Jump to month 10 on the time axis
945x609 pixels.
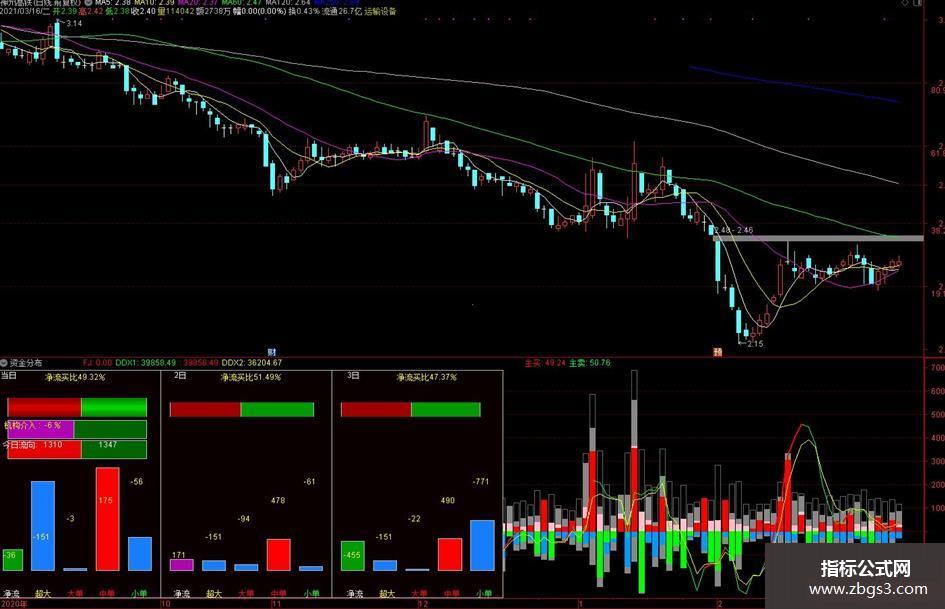point(166,604)
